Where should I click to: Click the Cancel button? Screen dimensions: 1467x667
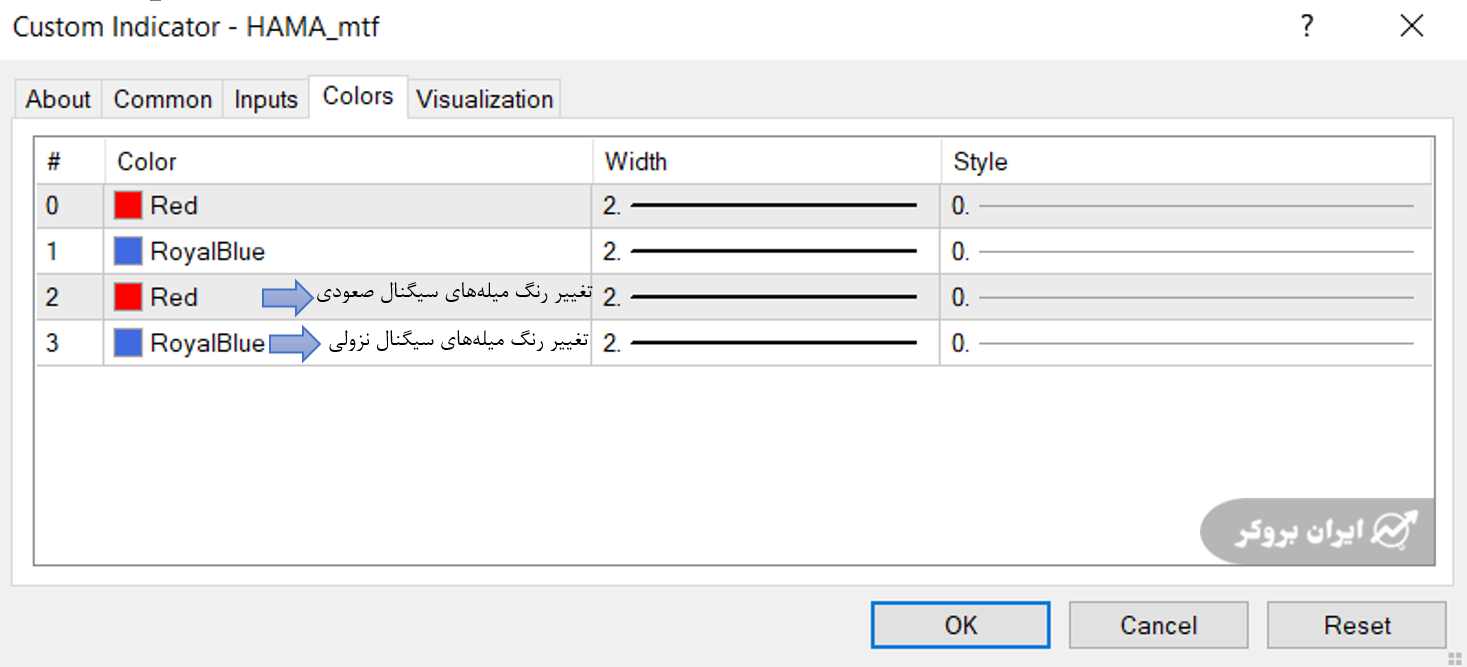click(1158, 625)
